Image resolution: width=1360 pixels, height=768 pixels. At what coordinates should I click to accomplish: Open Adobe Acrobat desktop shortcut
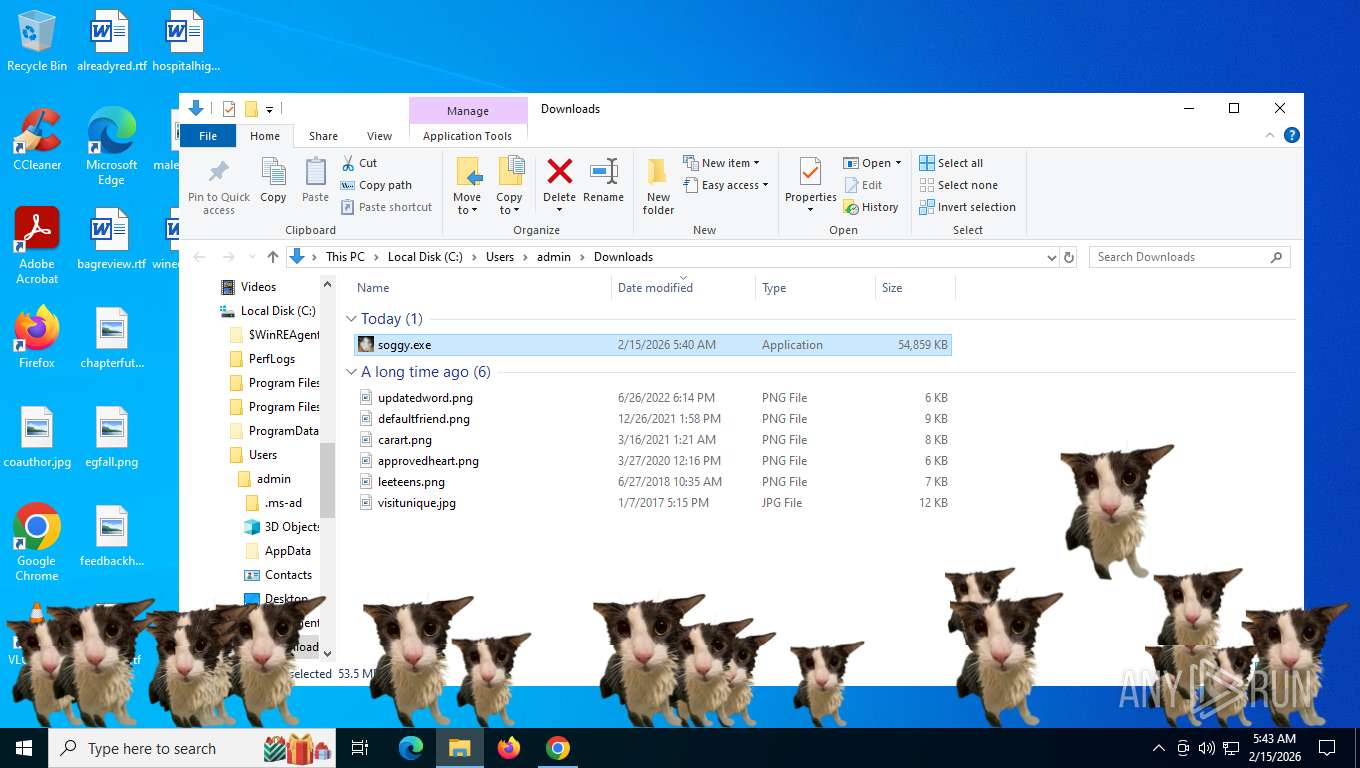[37, 246]
